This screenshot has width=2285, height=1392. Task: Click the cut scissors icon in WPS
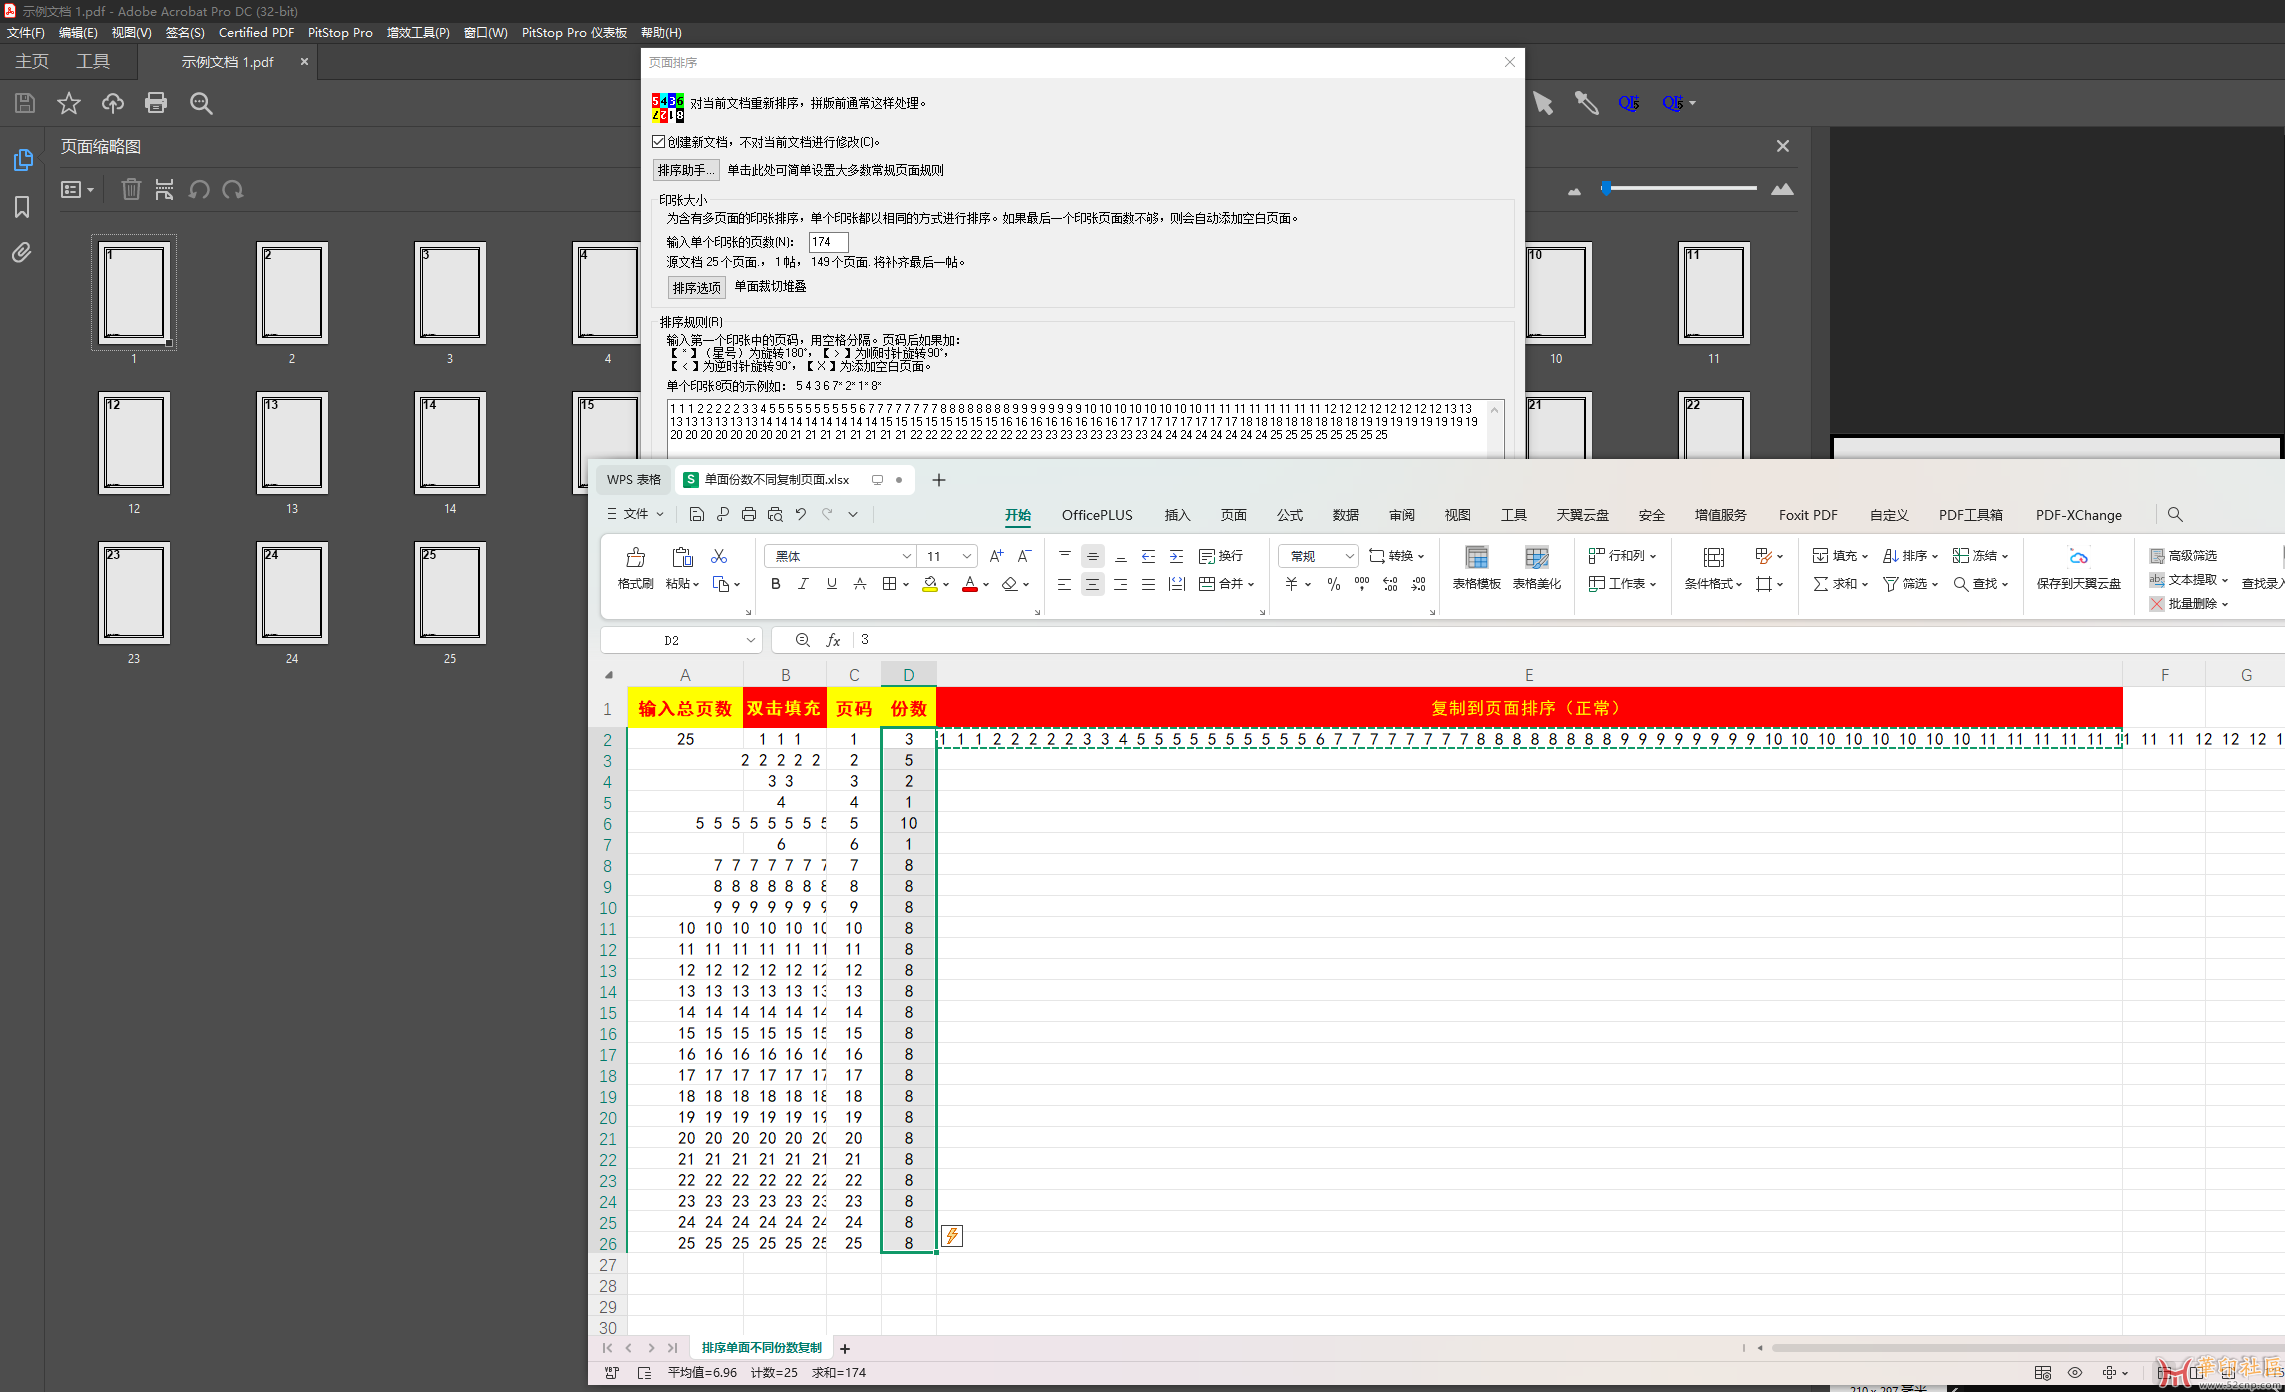point(719,556)
